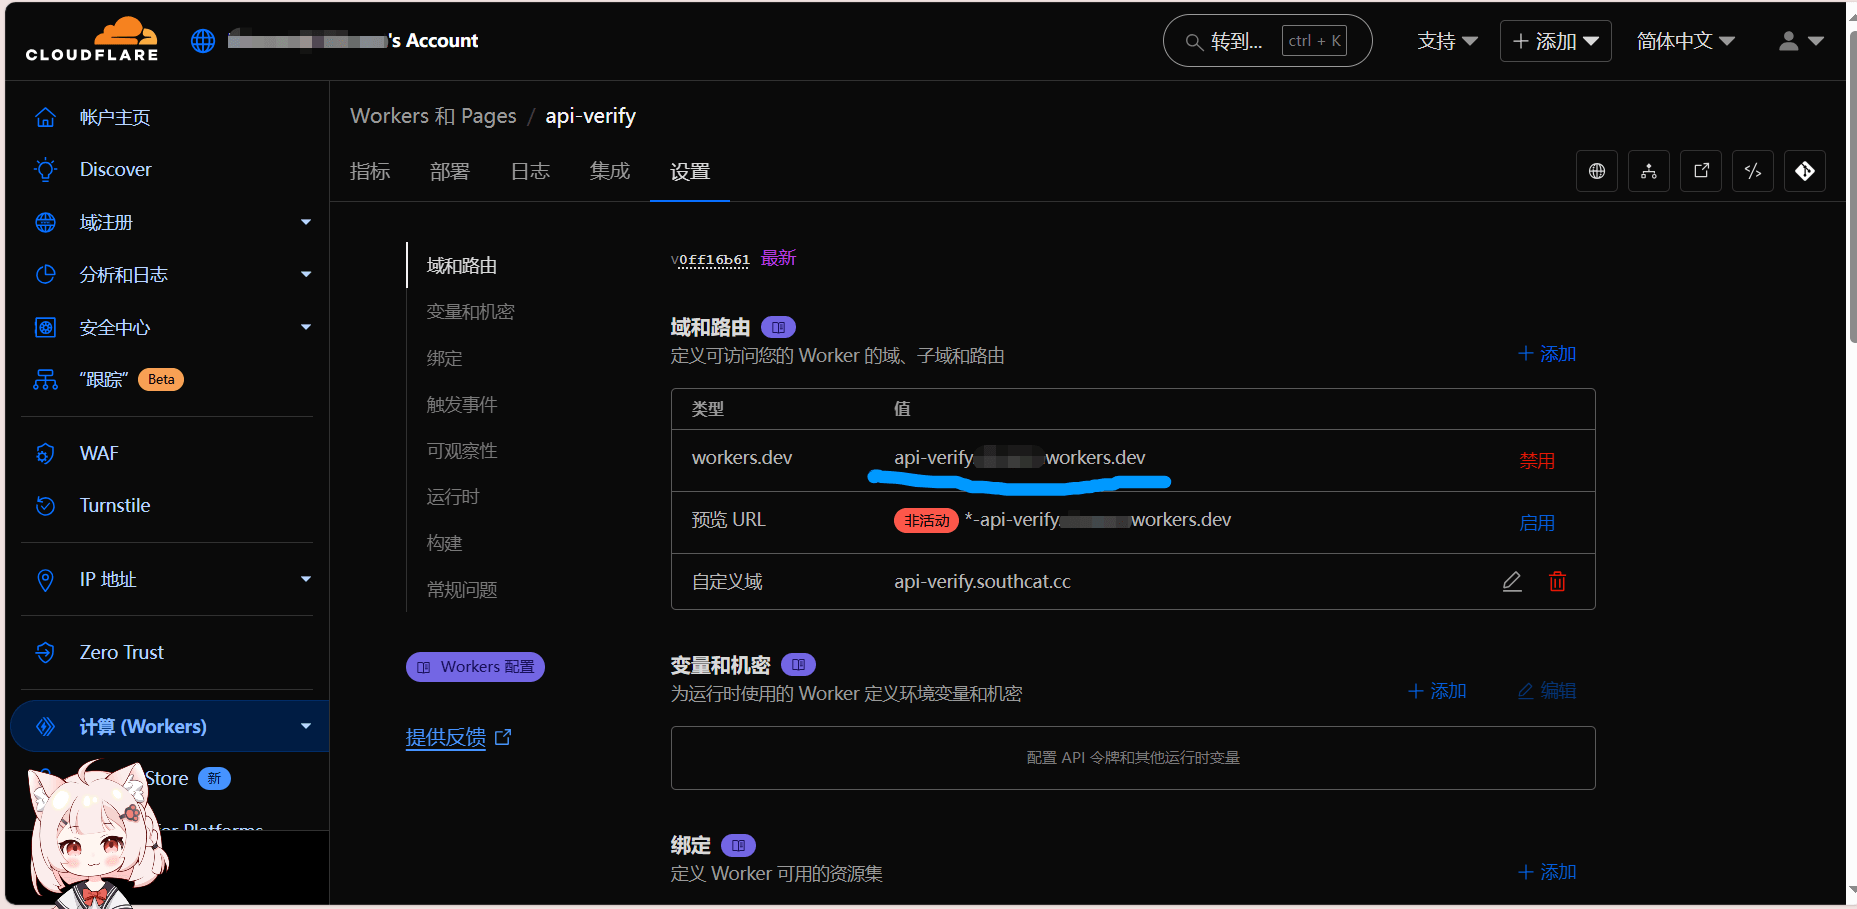Click the 提供反馈 feedback link
Viewport: 1857px width, 909px height.
(446, 738)
